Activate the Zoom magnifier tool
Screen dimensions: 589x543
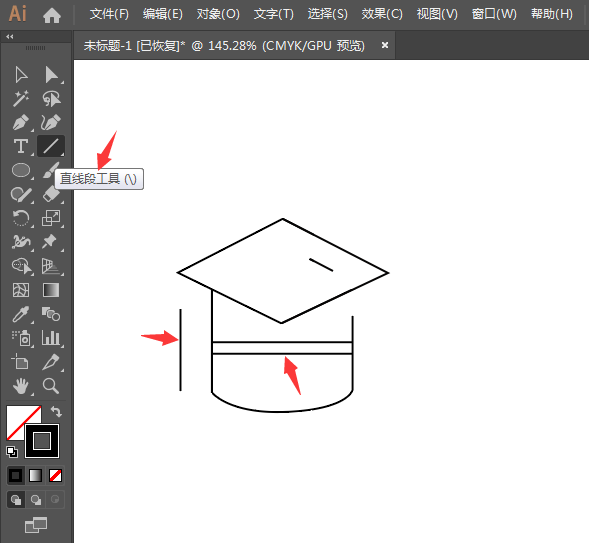[51, 386]
